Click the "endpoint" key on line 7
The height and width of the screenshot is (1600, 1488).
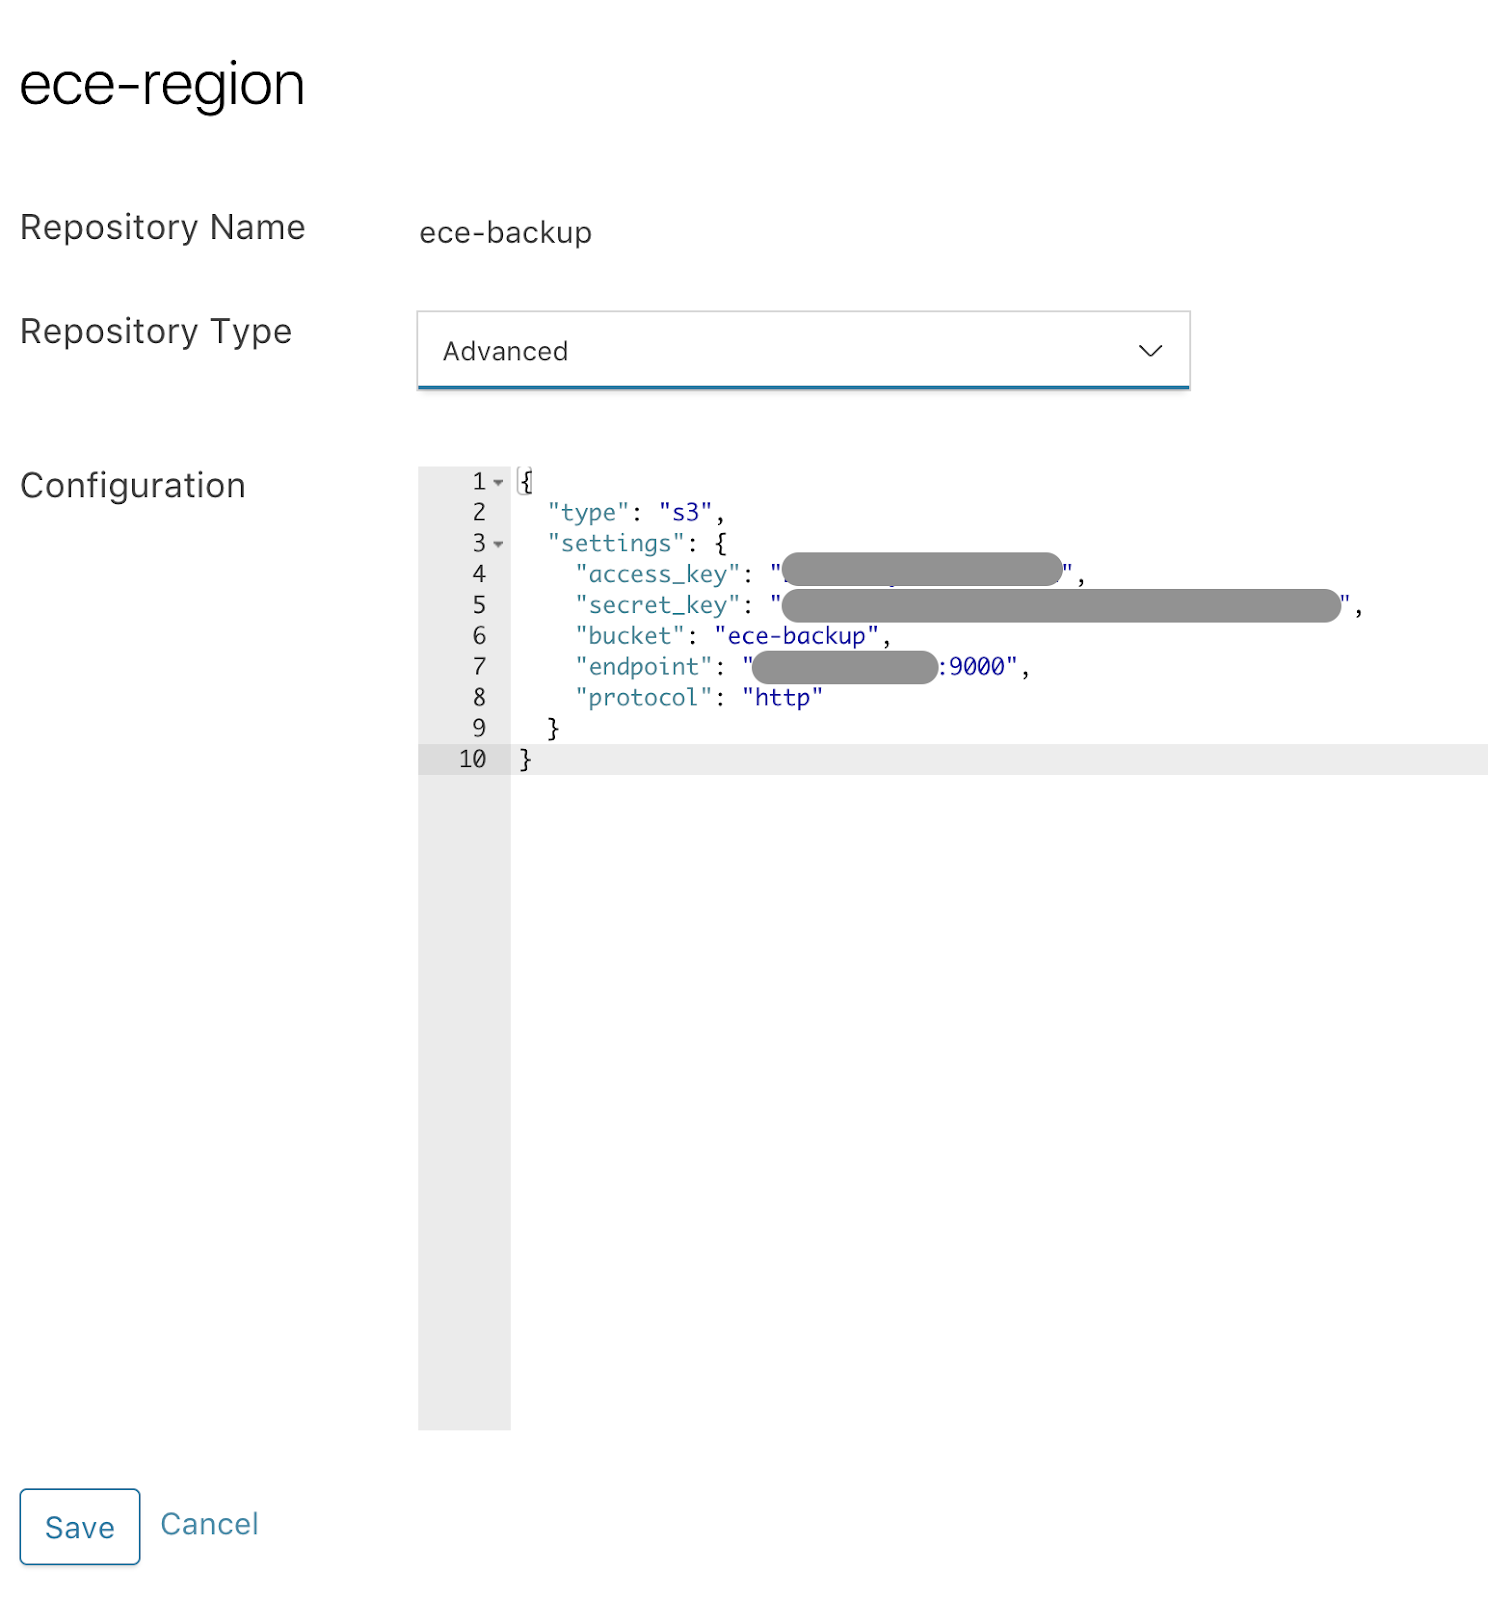click(x=643, y=667)
